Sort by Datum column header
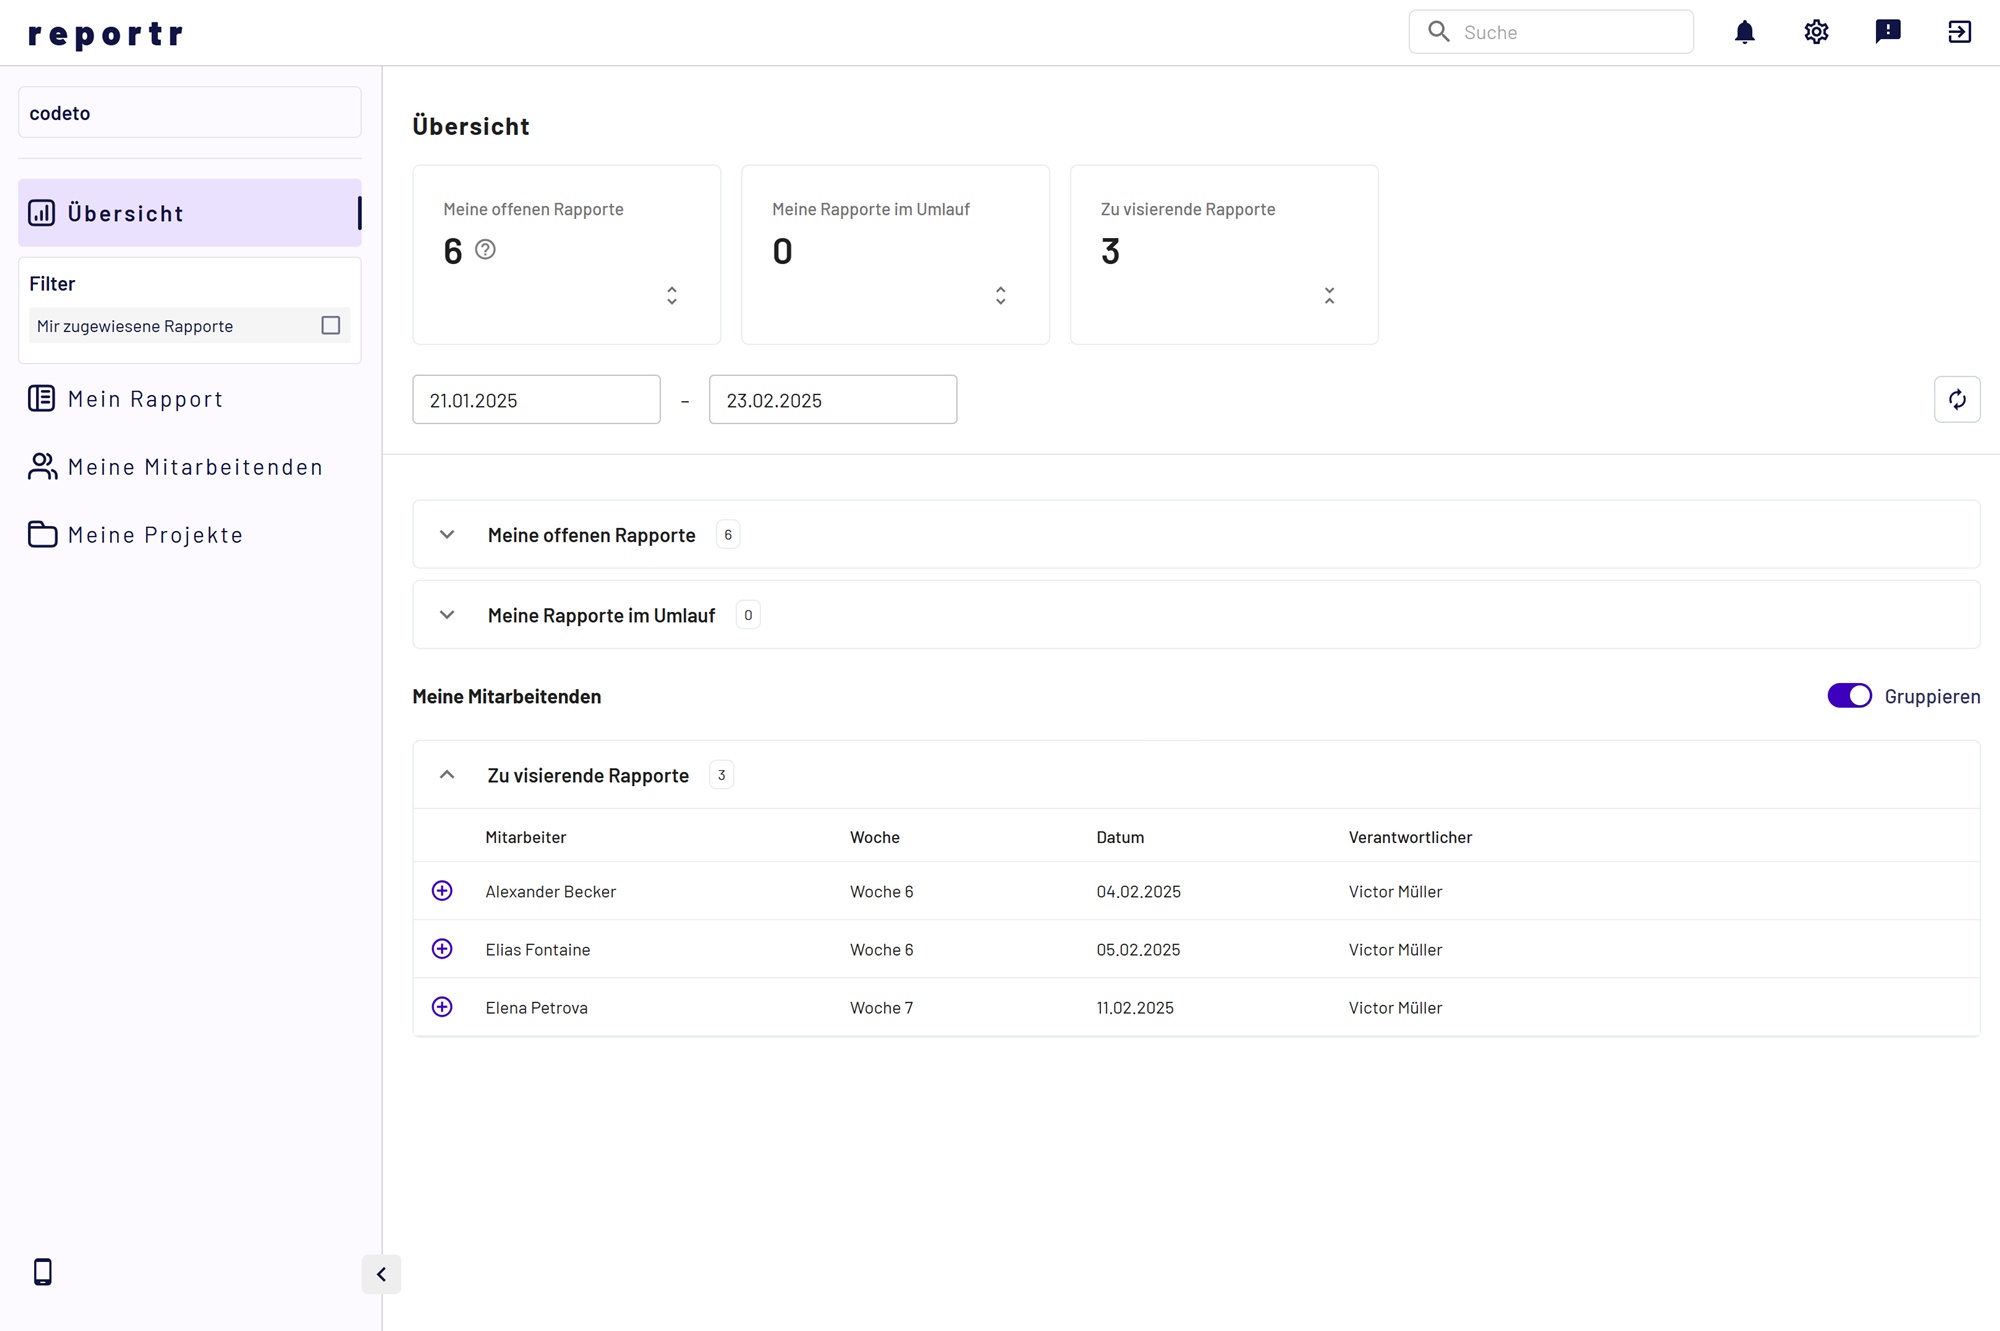The image size is (2000, 1331). [x=1120, y=837]
